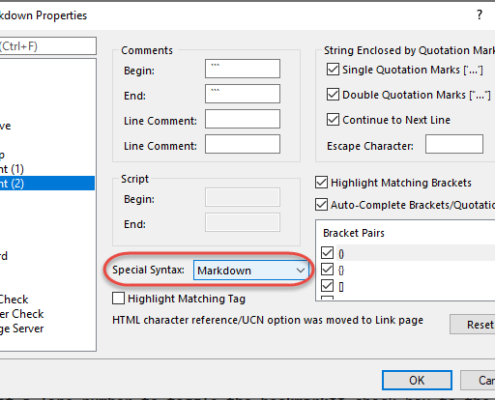Click the Comments Begin input field
This screenshot has height=400, width=495.
coord(242,69)
